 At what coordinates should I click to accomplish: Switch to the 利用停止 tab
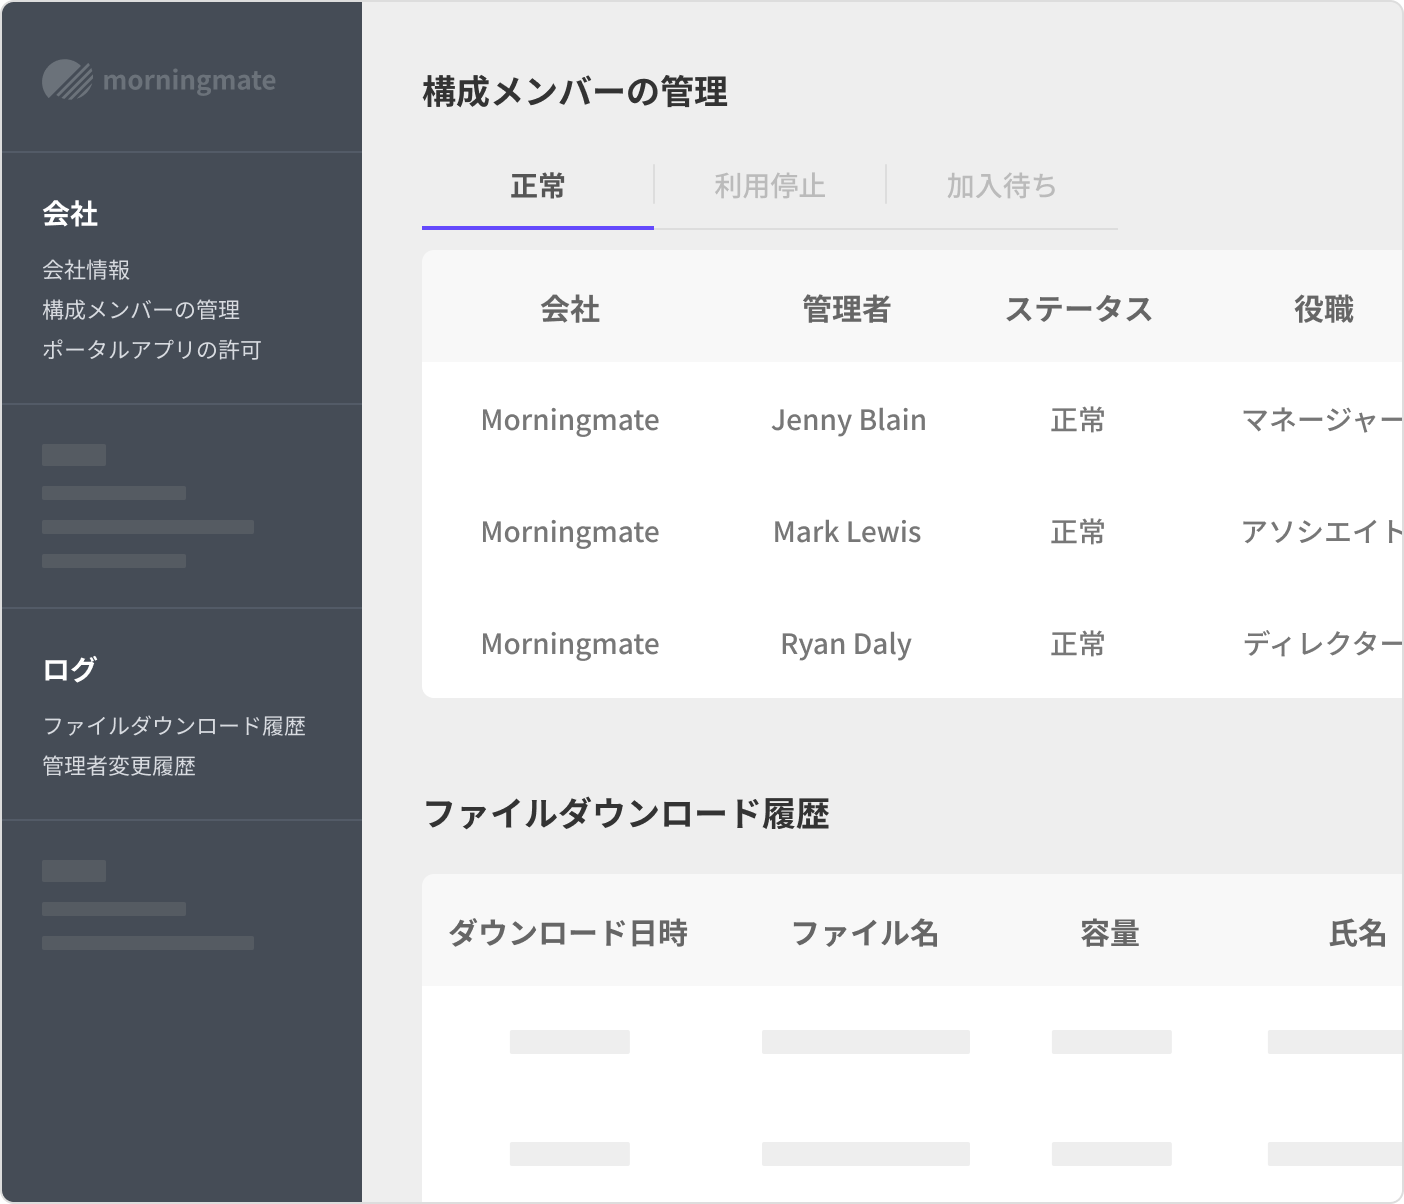click(x=769, y=187)
